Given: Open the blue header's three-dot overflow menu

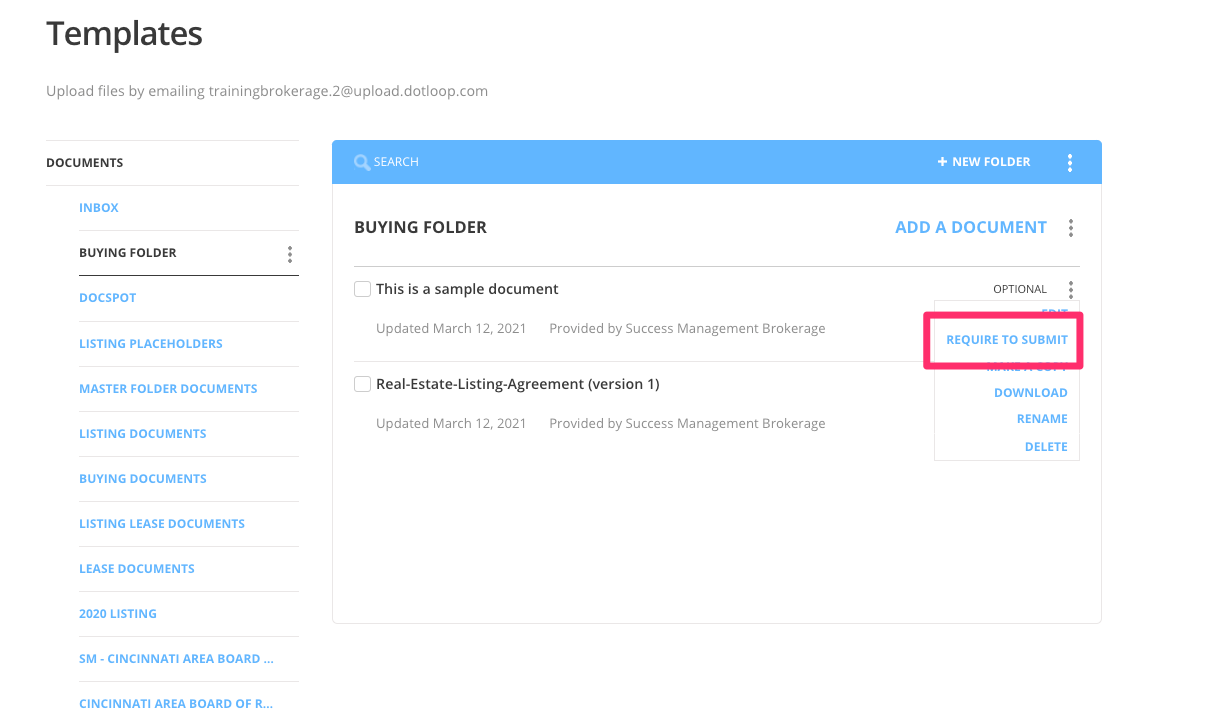Looking at the screenshot, I should [x=1070, y=161].
